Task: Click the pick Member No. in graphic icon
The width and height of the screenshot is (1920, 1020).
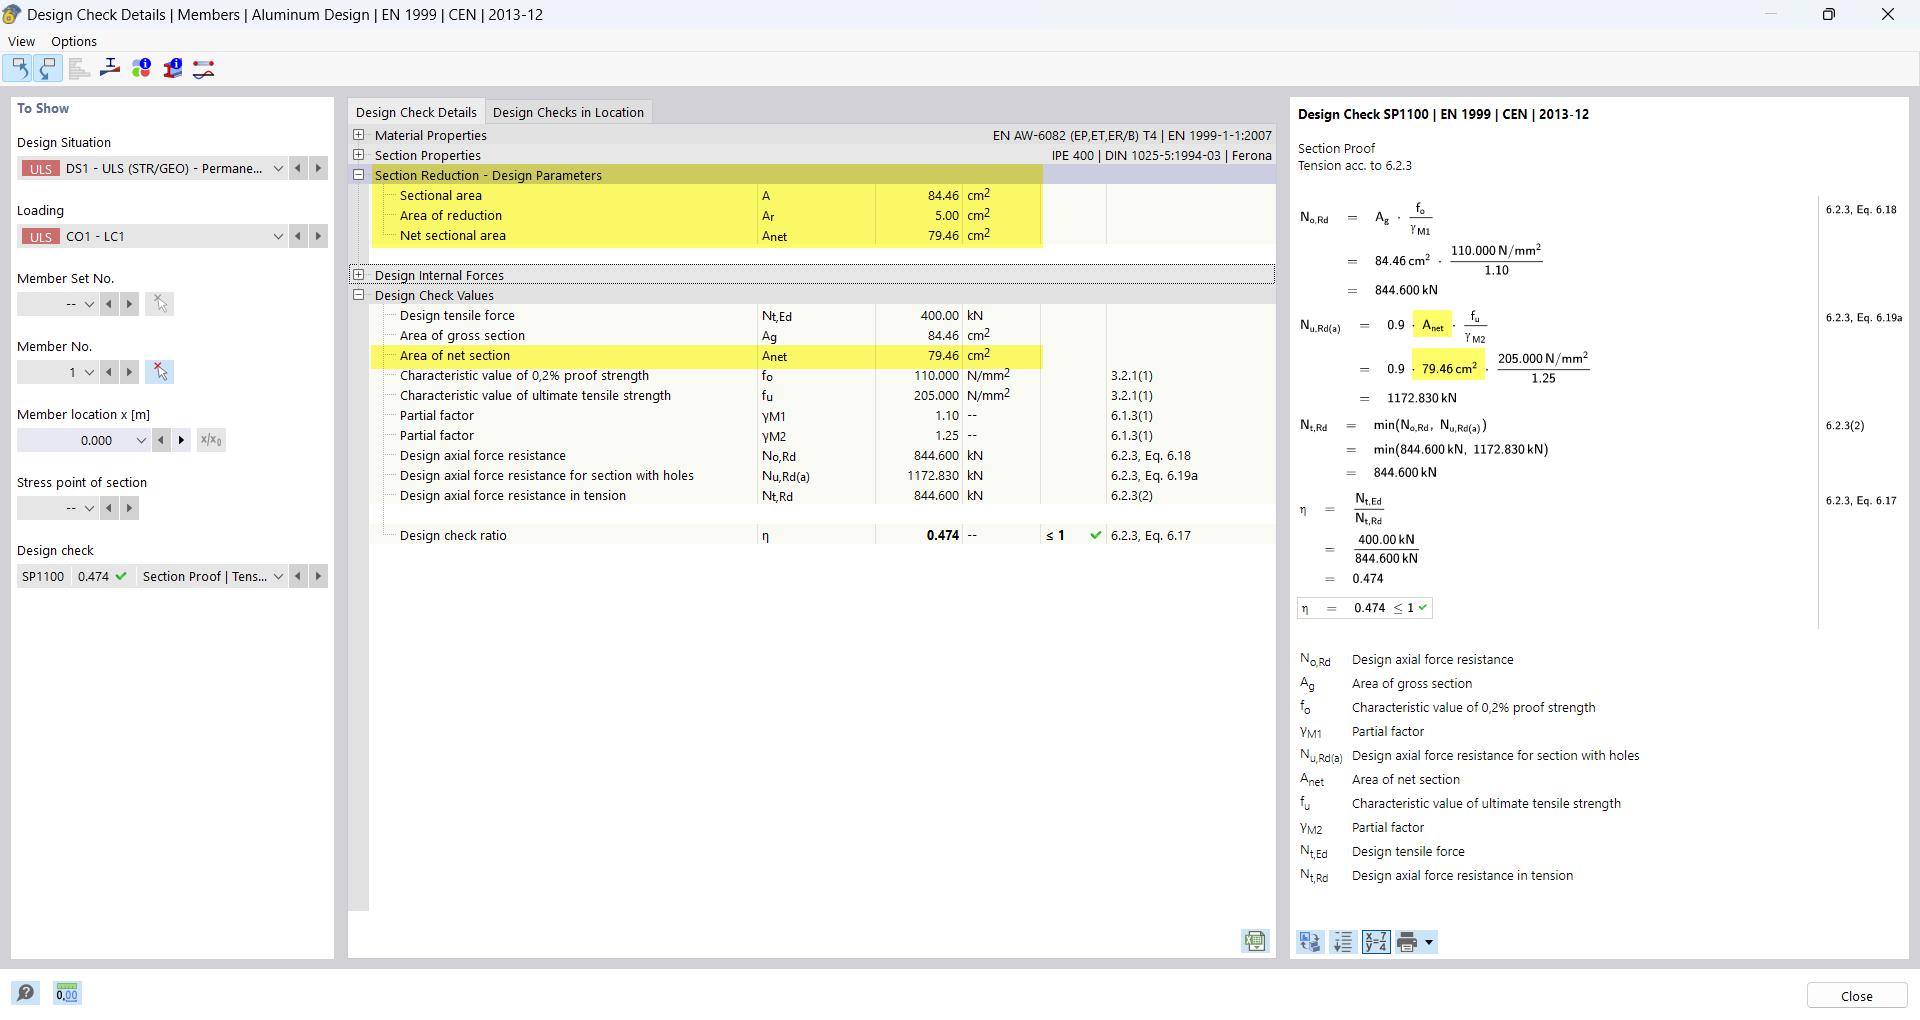Action: 159,372
